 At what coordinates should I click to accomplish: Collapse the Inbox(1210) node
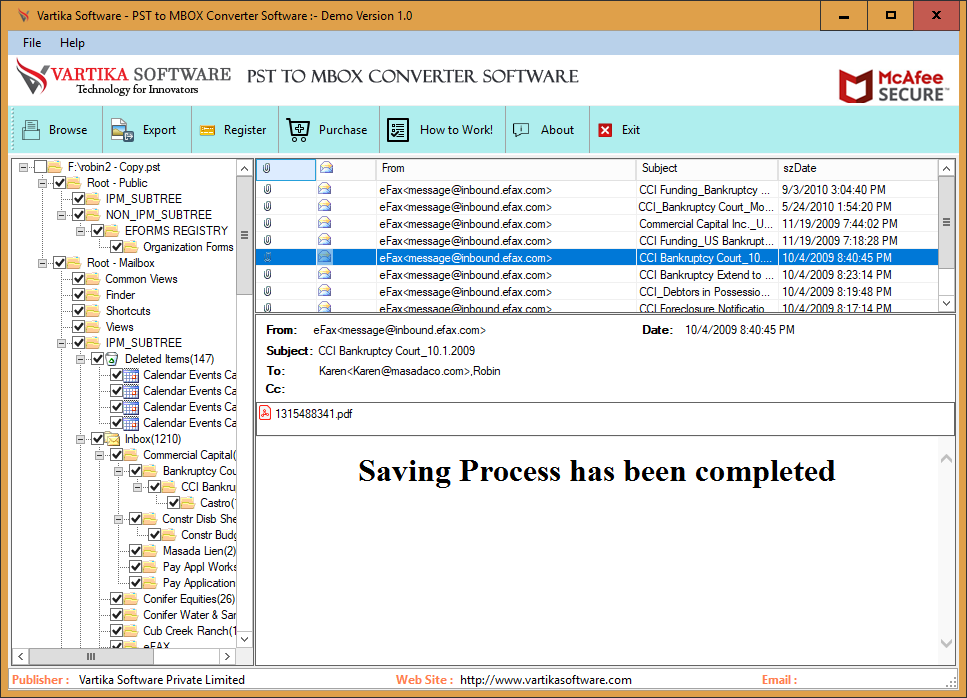tap(81, 439)
